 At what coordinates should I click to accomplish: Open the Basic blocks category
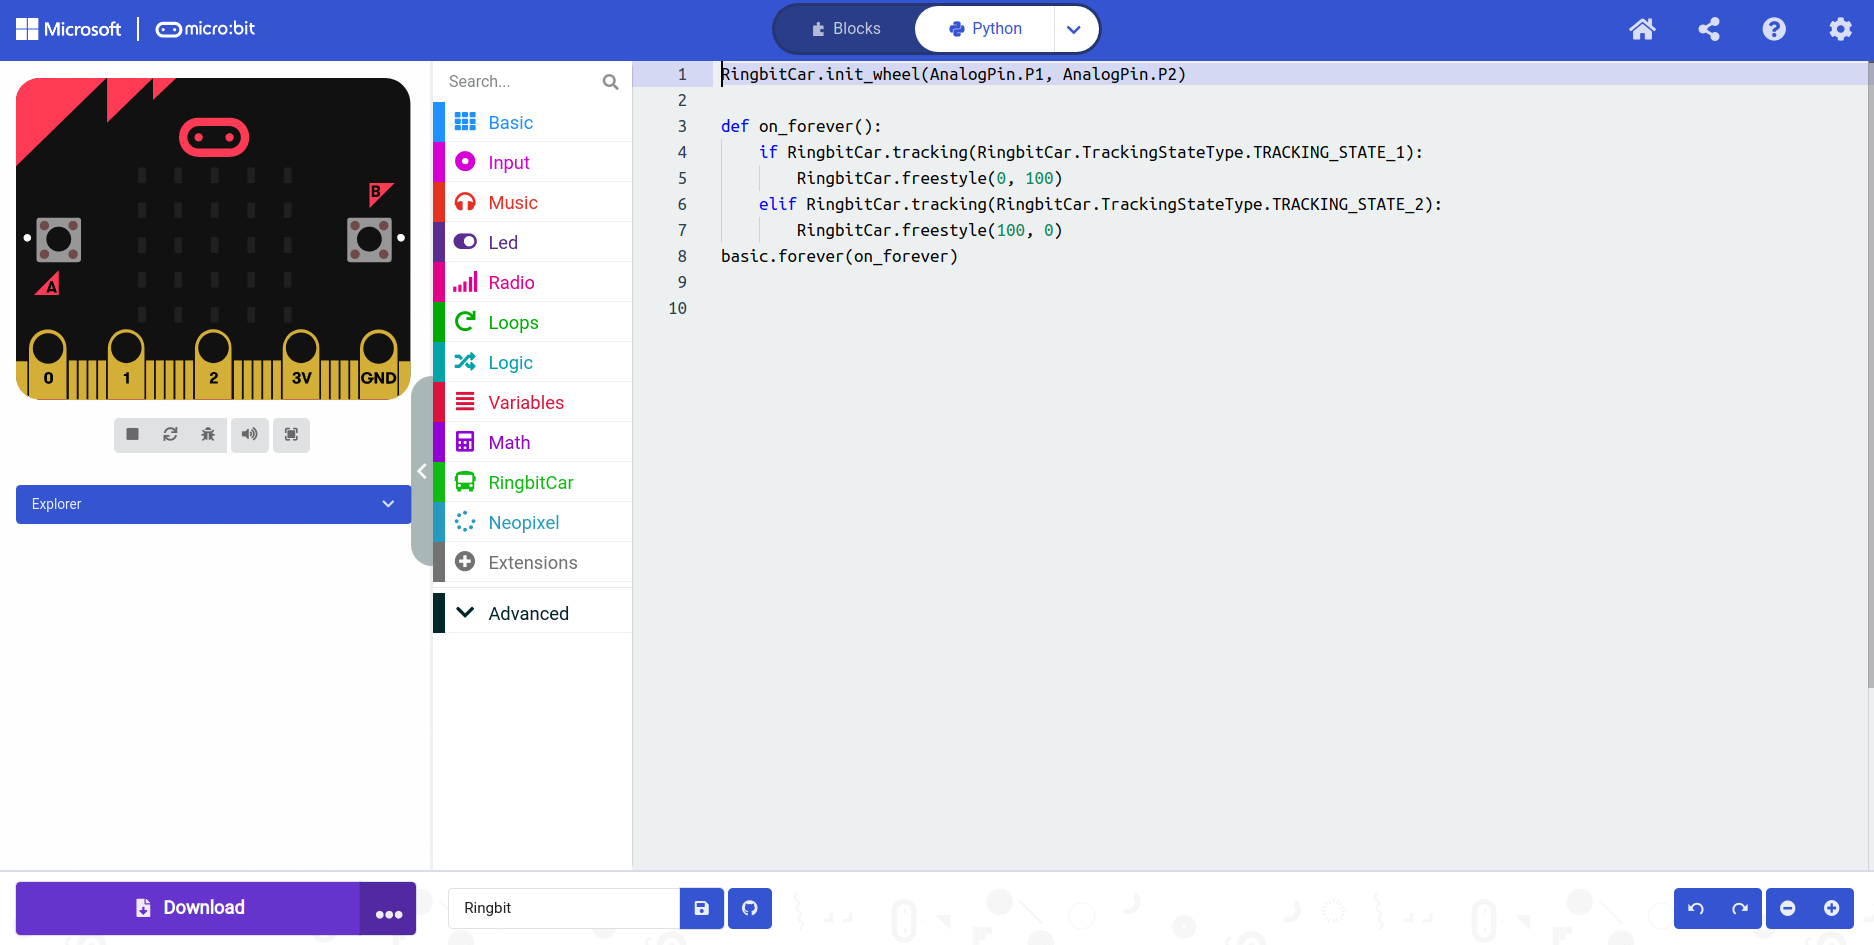510,122
